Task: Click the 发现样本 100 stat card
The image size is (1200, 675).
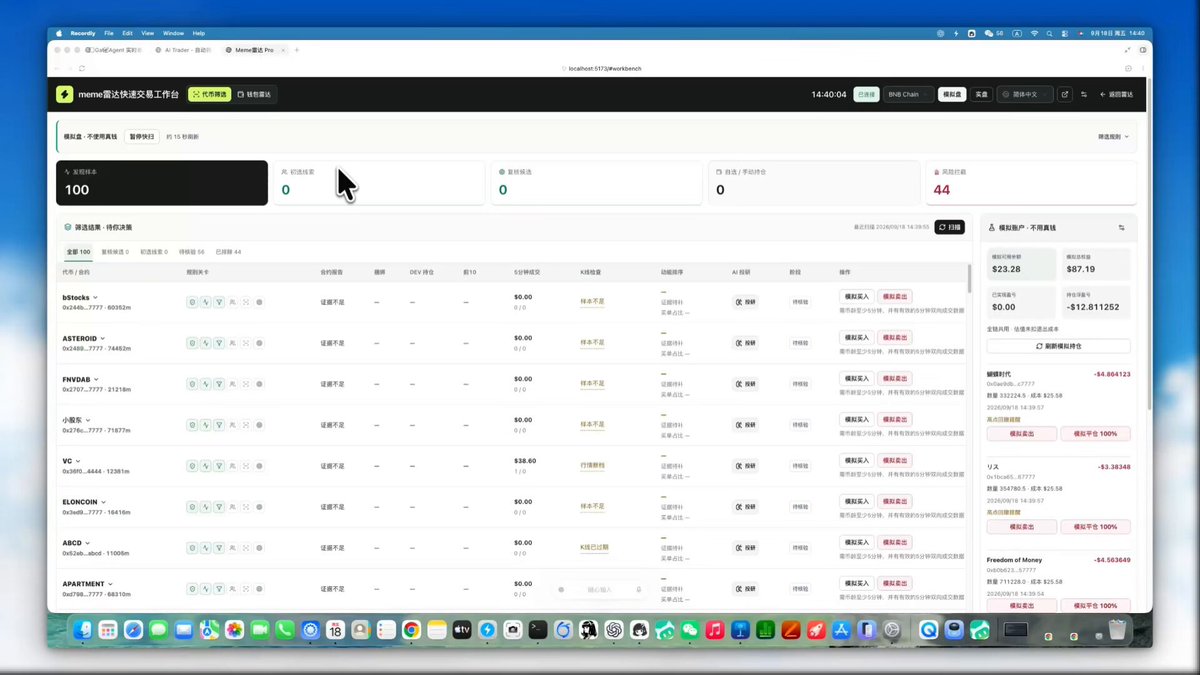Action: [162, 183]
